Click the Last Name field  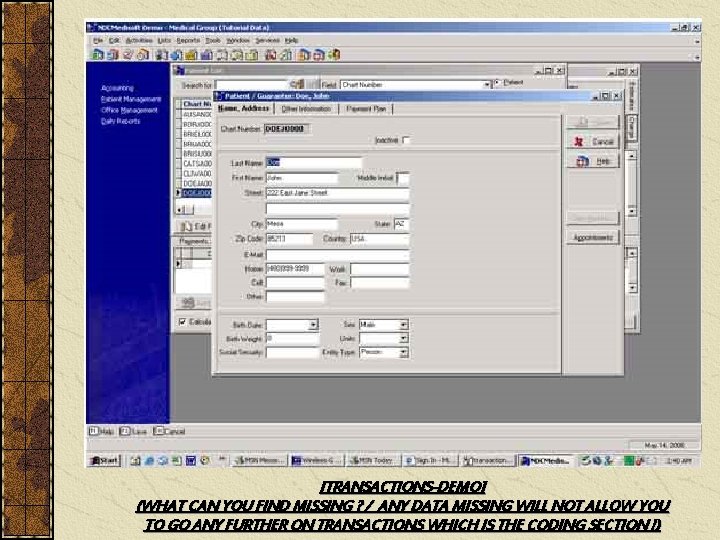click(x=314, y=163)
